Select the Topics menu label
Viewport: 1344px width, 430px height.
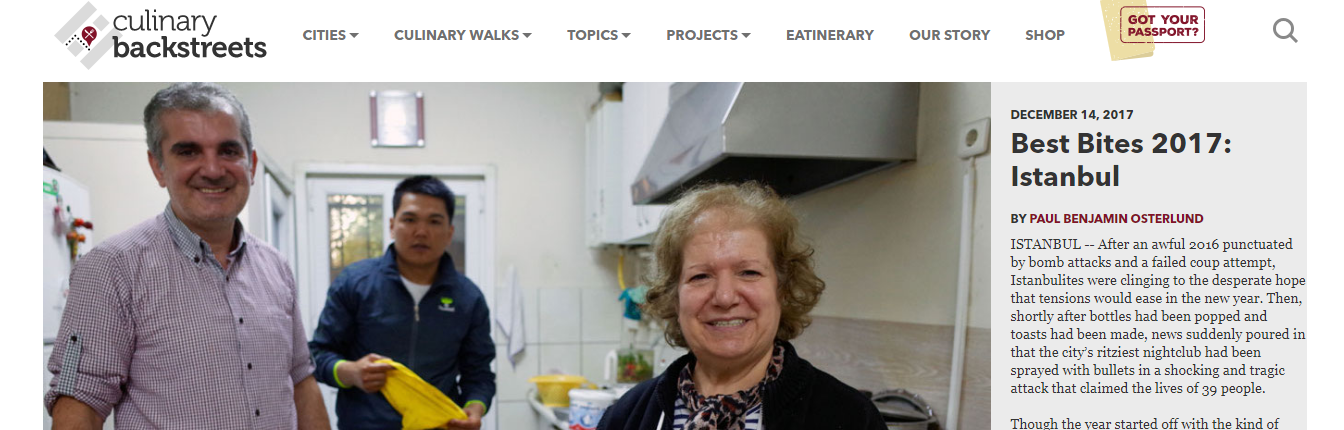click(x=592, y=35)
